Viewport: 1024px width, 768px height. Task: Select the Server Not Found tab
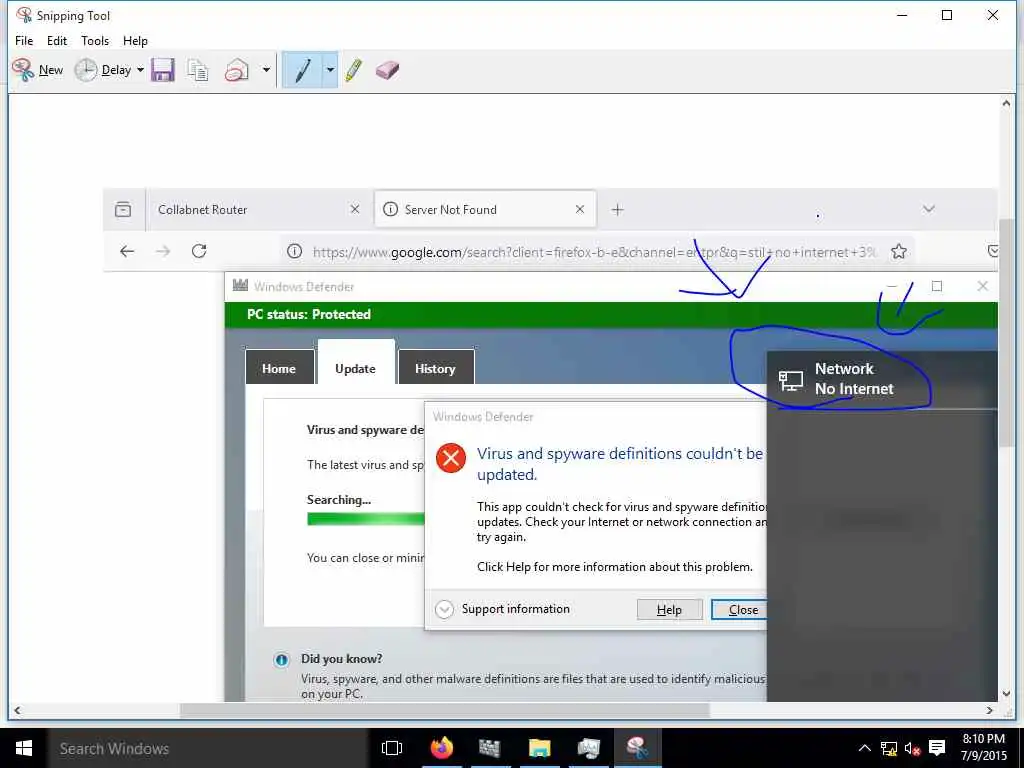coord(485,210)
